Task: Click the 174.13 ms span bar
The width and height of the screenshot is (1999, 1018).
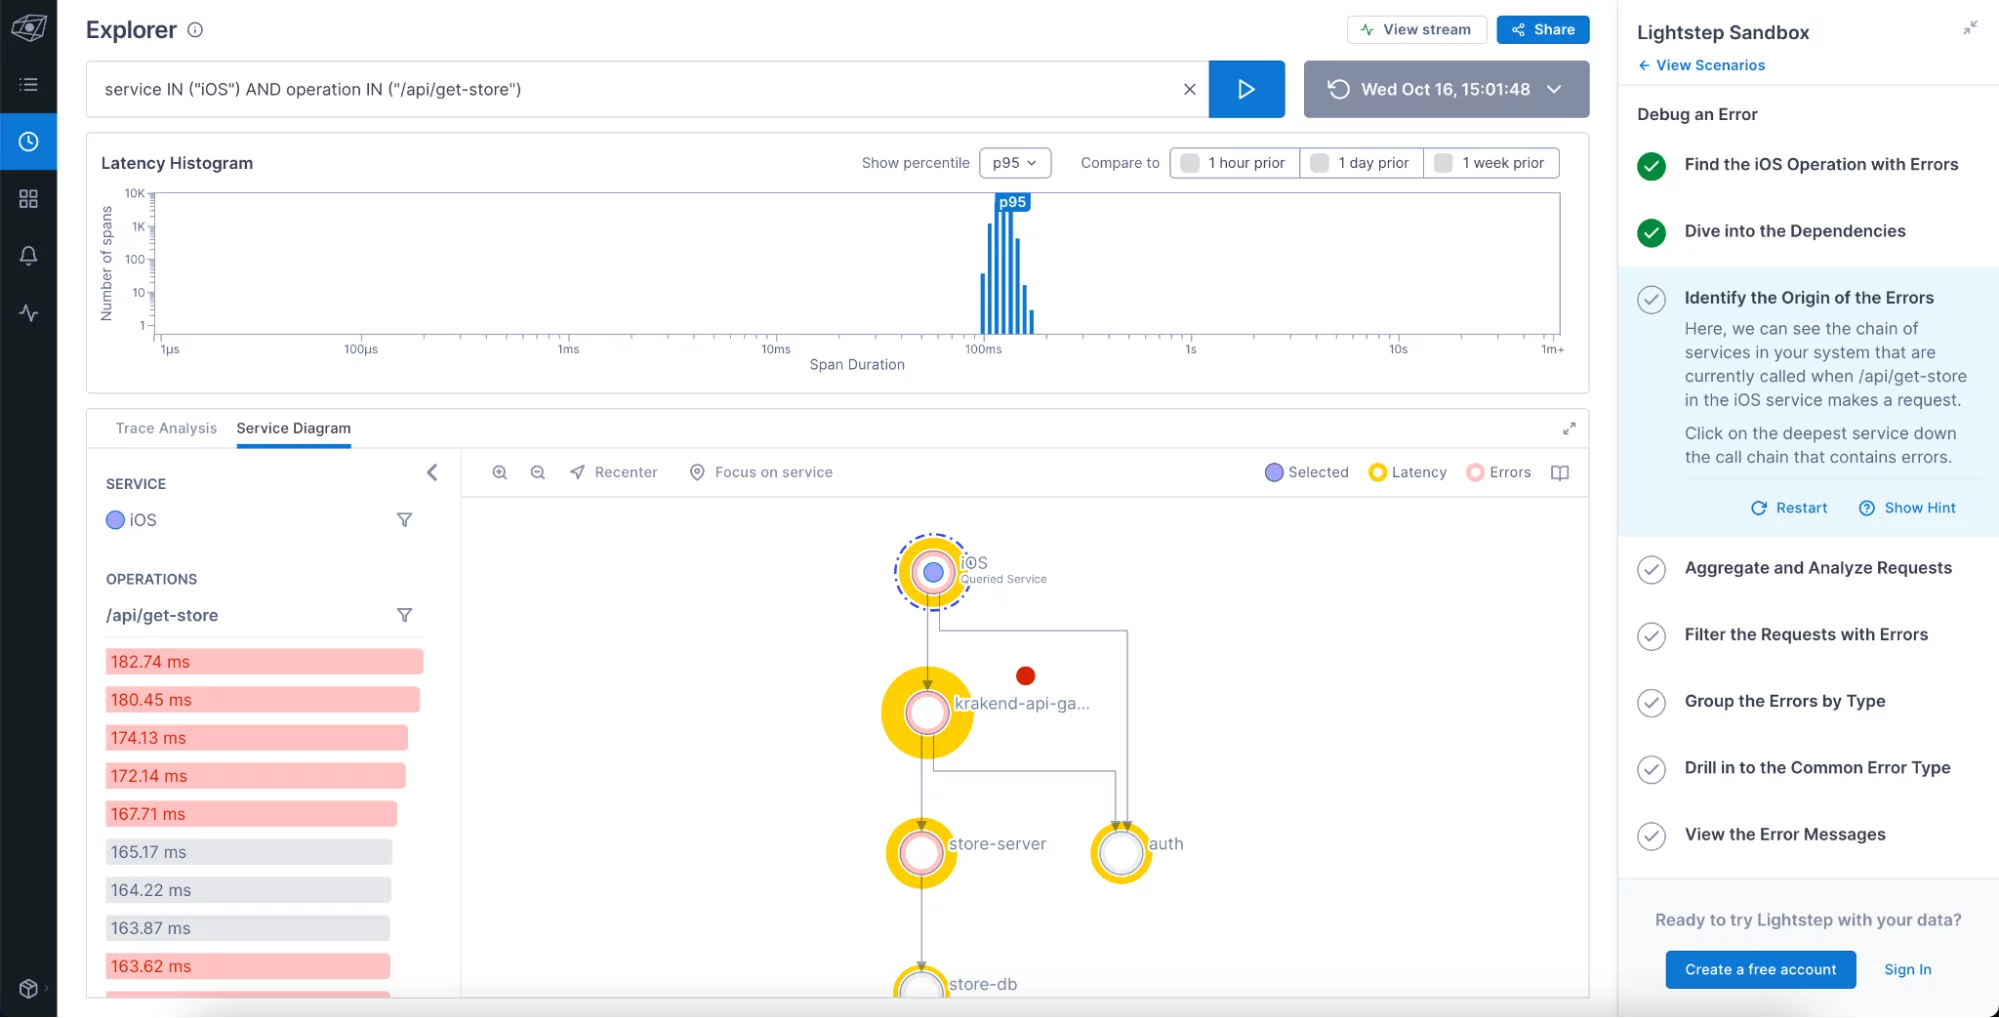Action: pyautogui.click(x=256, y=738)
